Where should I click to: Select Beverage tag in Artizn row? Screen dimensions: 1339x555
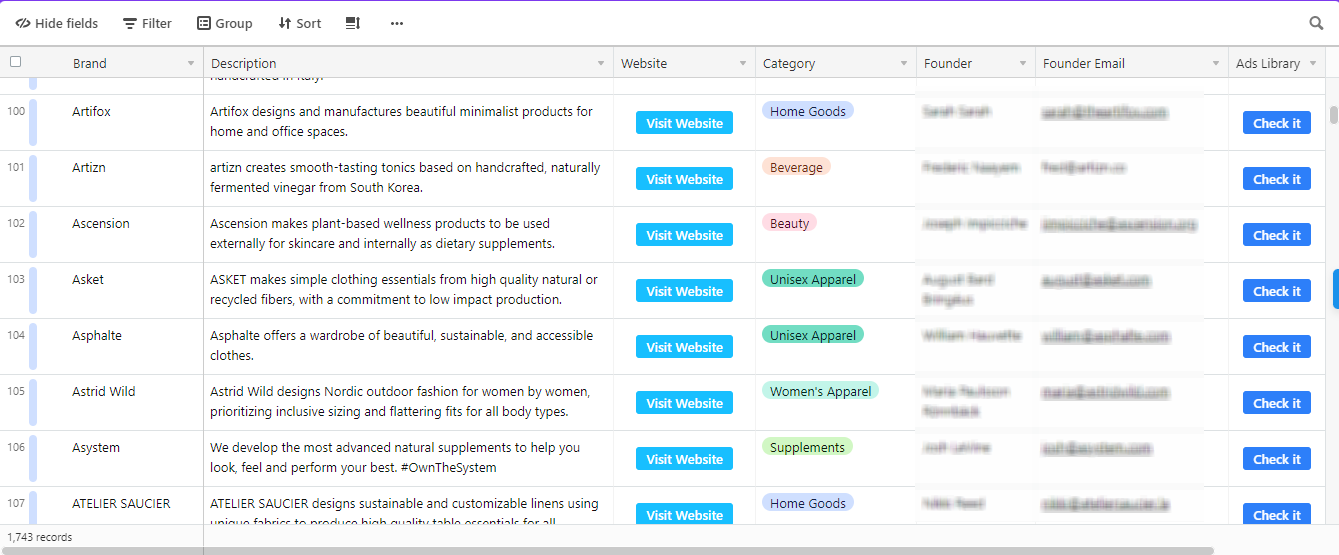click(796, 167)
